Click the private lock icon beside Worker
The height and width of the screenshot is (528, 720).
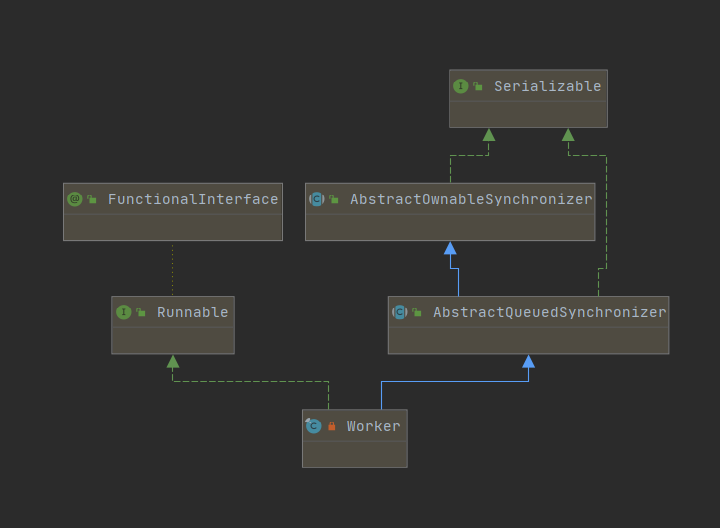pos(332,426)
